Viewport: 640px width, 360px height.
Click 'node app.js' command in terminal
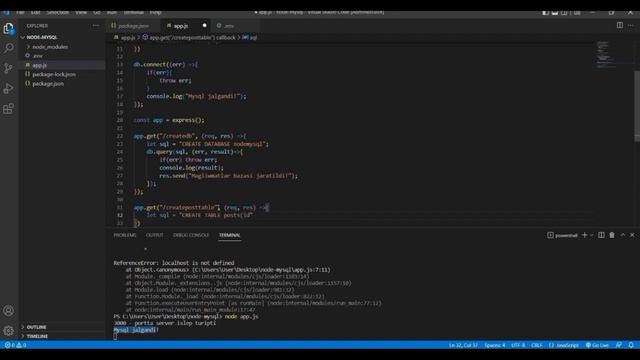(241, 316)
